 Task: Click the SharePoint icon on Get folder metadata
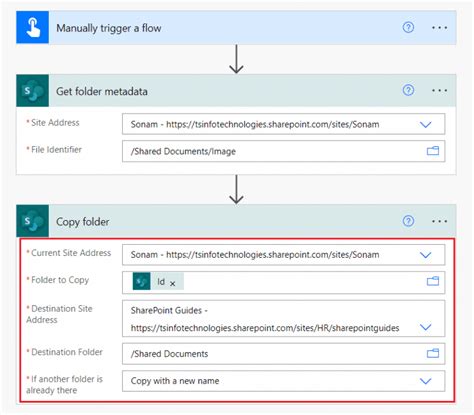pyautogui.click(x=33, y=91)
